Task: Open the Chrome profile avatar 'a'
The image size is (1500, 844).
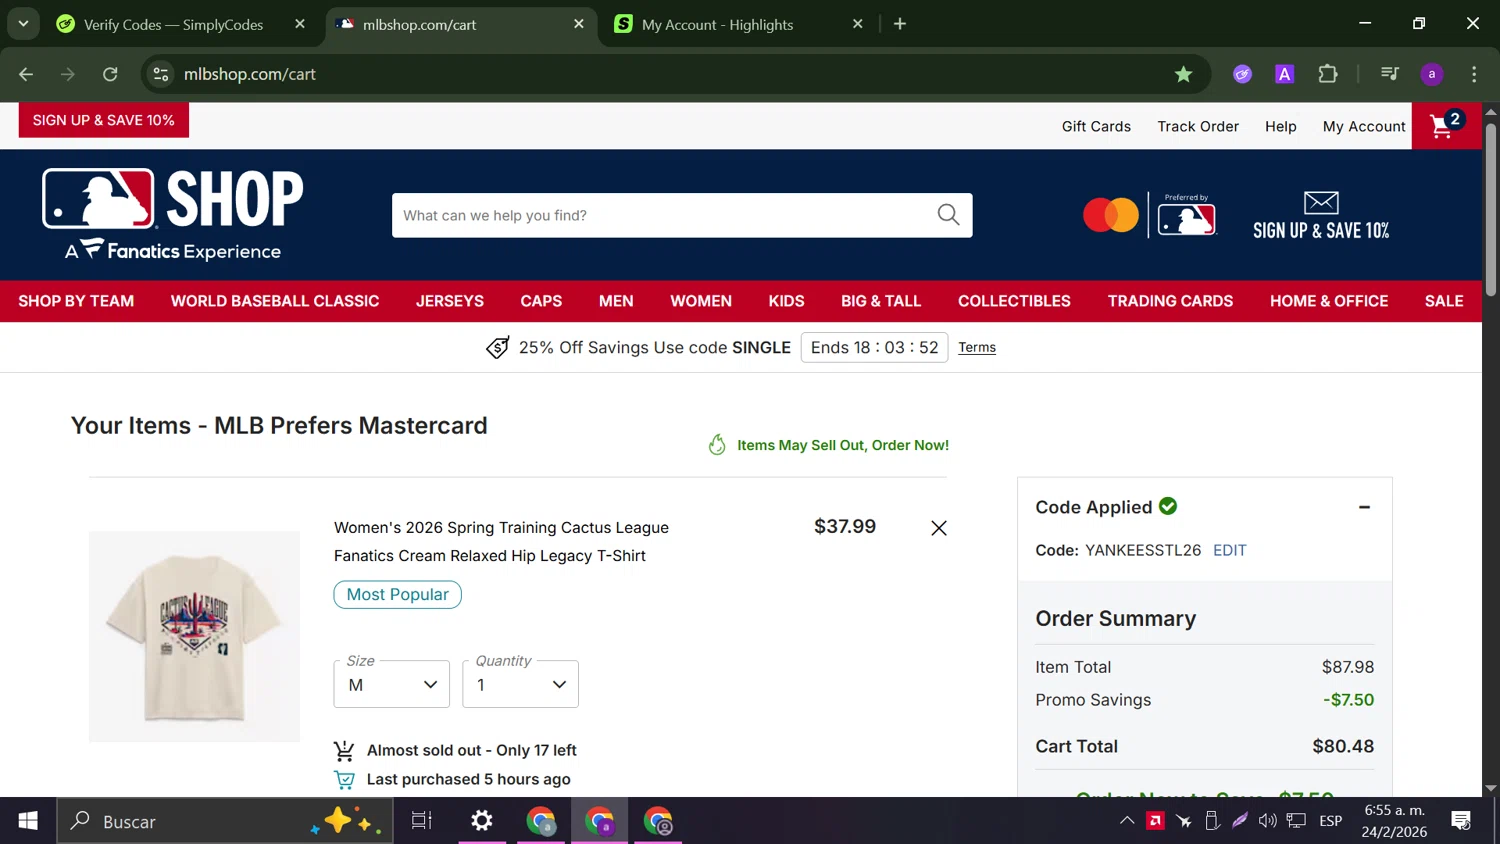Action: (x=1432, y=74)
